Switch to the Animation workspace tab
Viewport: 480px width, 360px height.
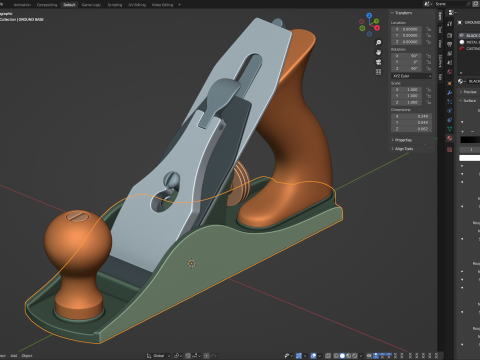22,5
